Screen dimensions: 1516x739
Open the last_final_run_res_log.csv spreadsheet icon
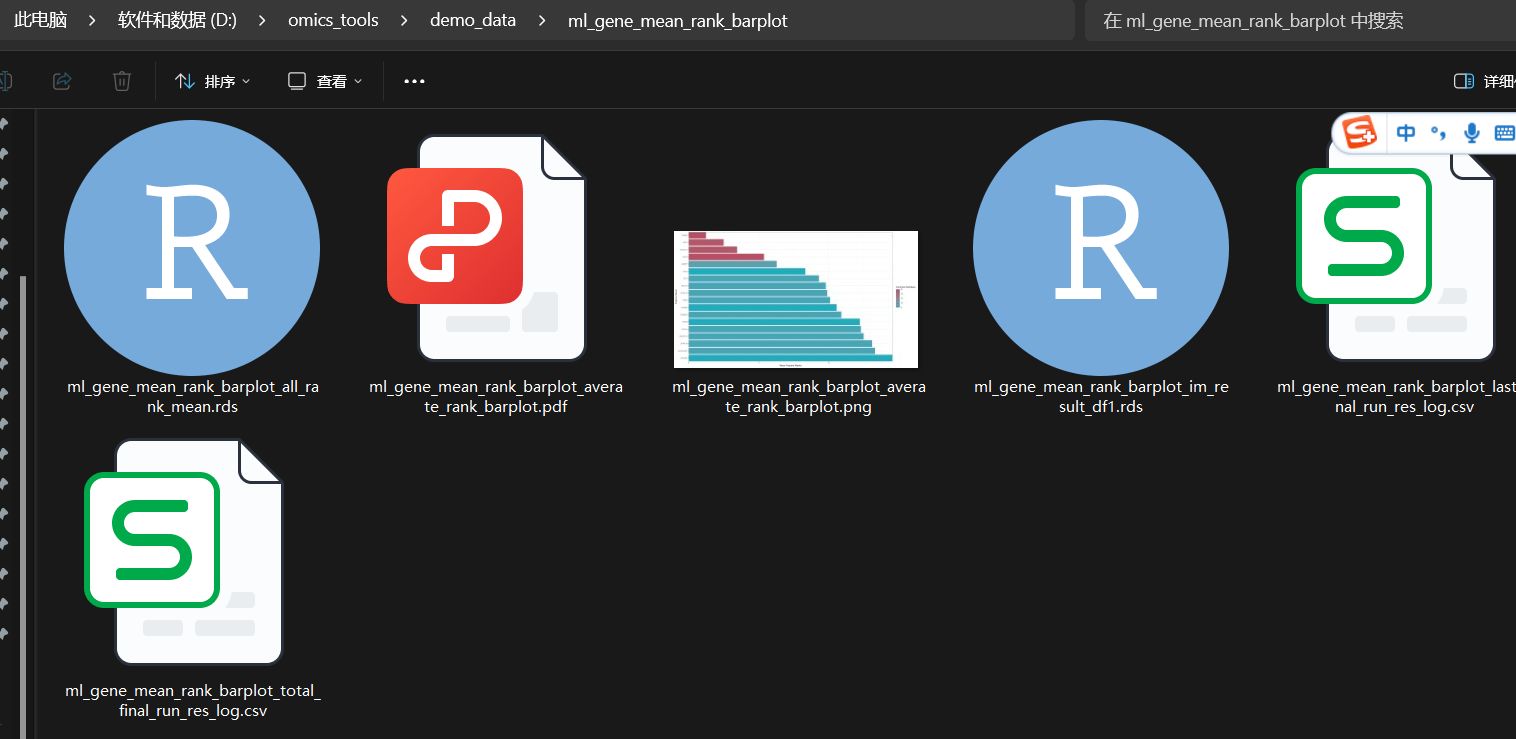(1396, 248)
